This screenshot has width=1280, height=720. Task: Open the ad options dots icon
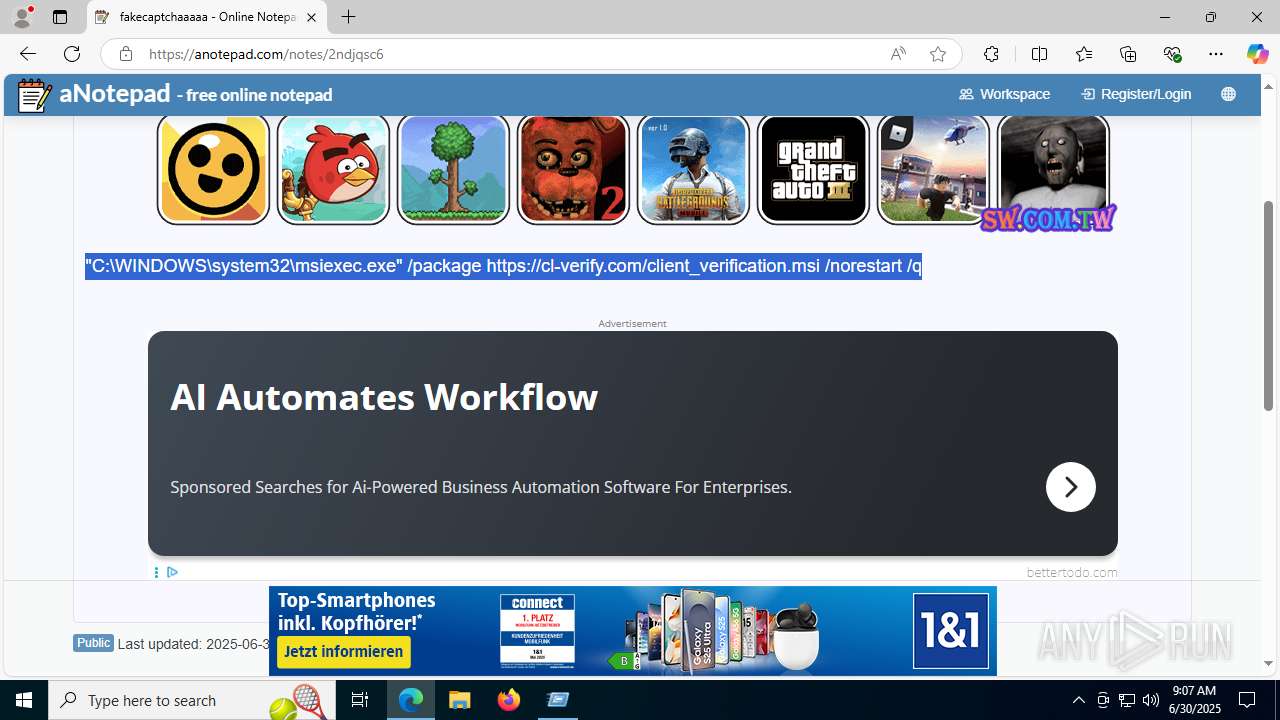point(156,572)
